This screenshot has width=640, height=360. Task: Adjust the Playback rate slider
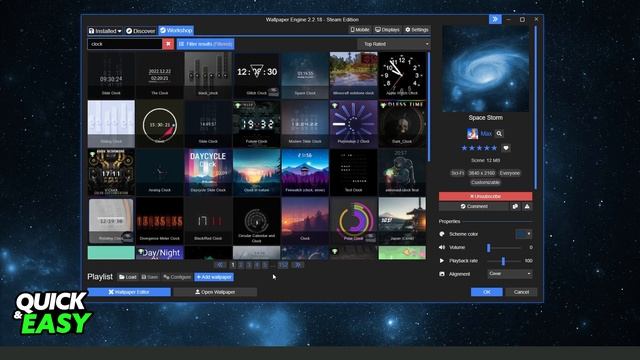point(504,260)
